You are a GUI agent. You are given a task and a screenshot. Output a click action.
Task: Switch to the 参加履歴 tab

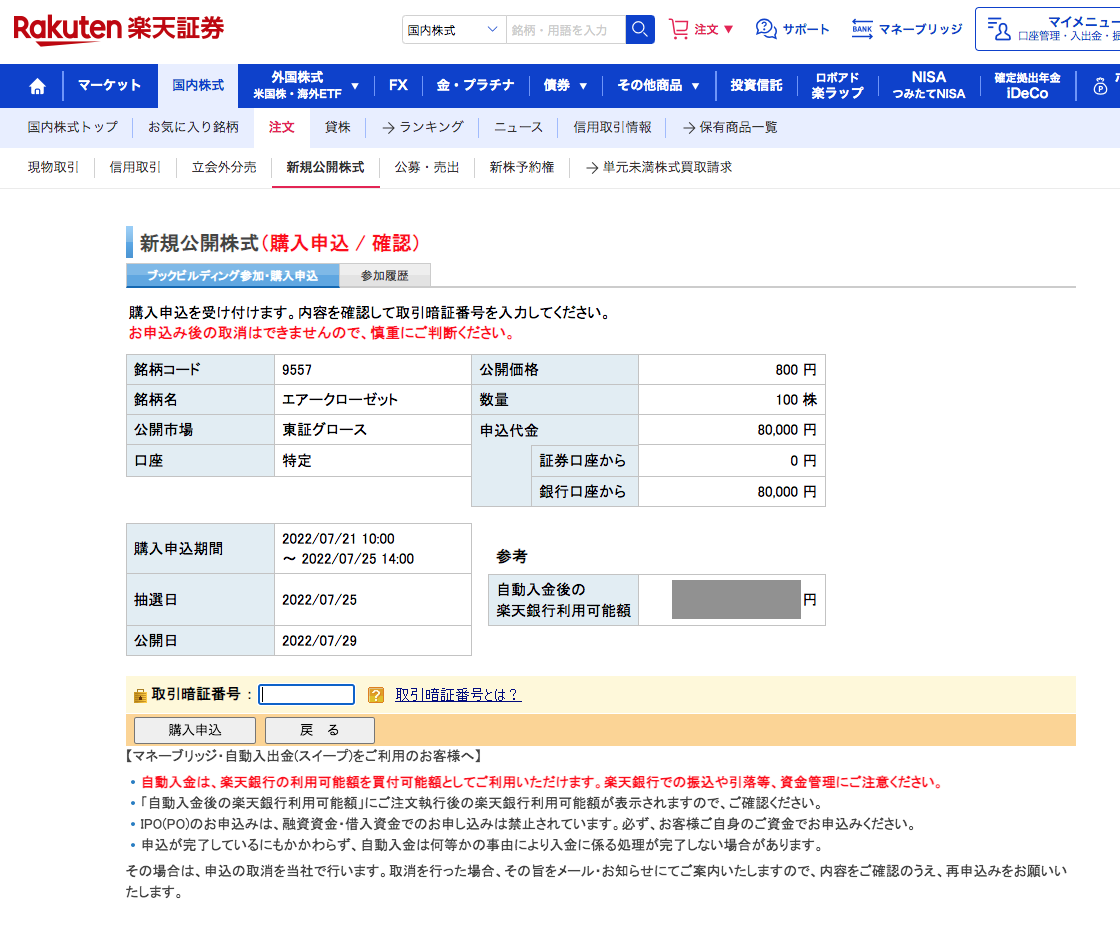tap(385, 275)
